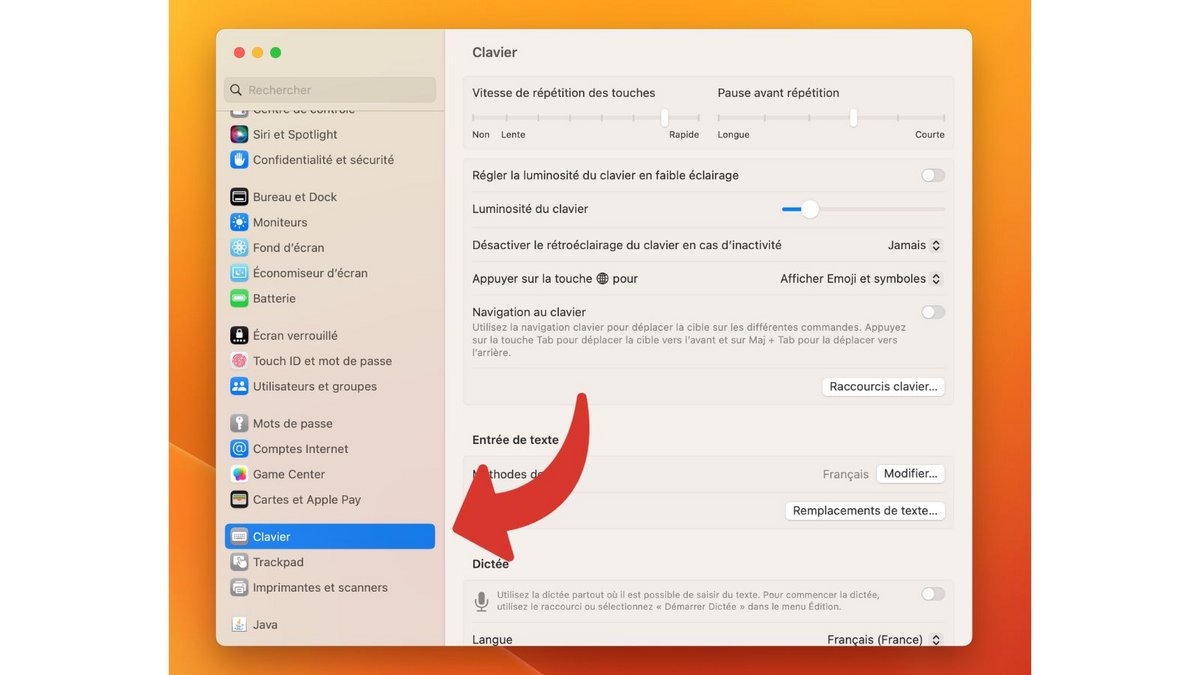The image size is (1200, 675).
Task: Click the key repeat speed slider
Action: [585, 118]
